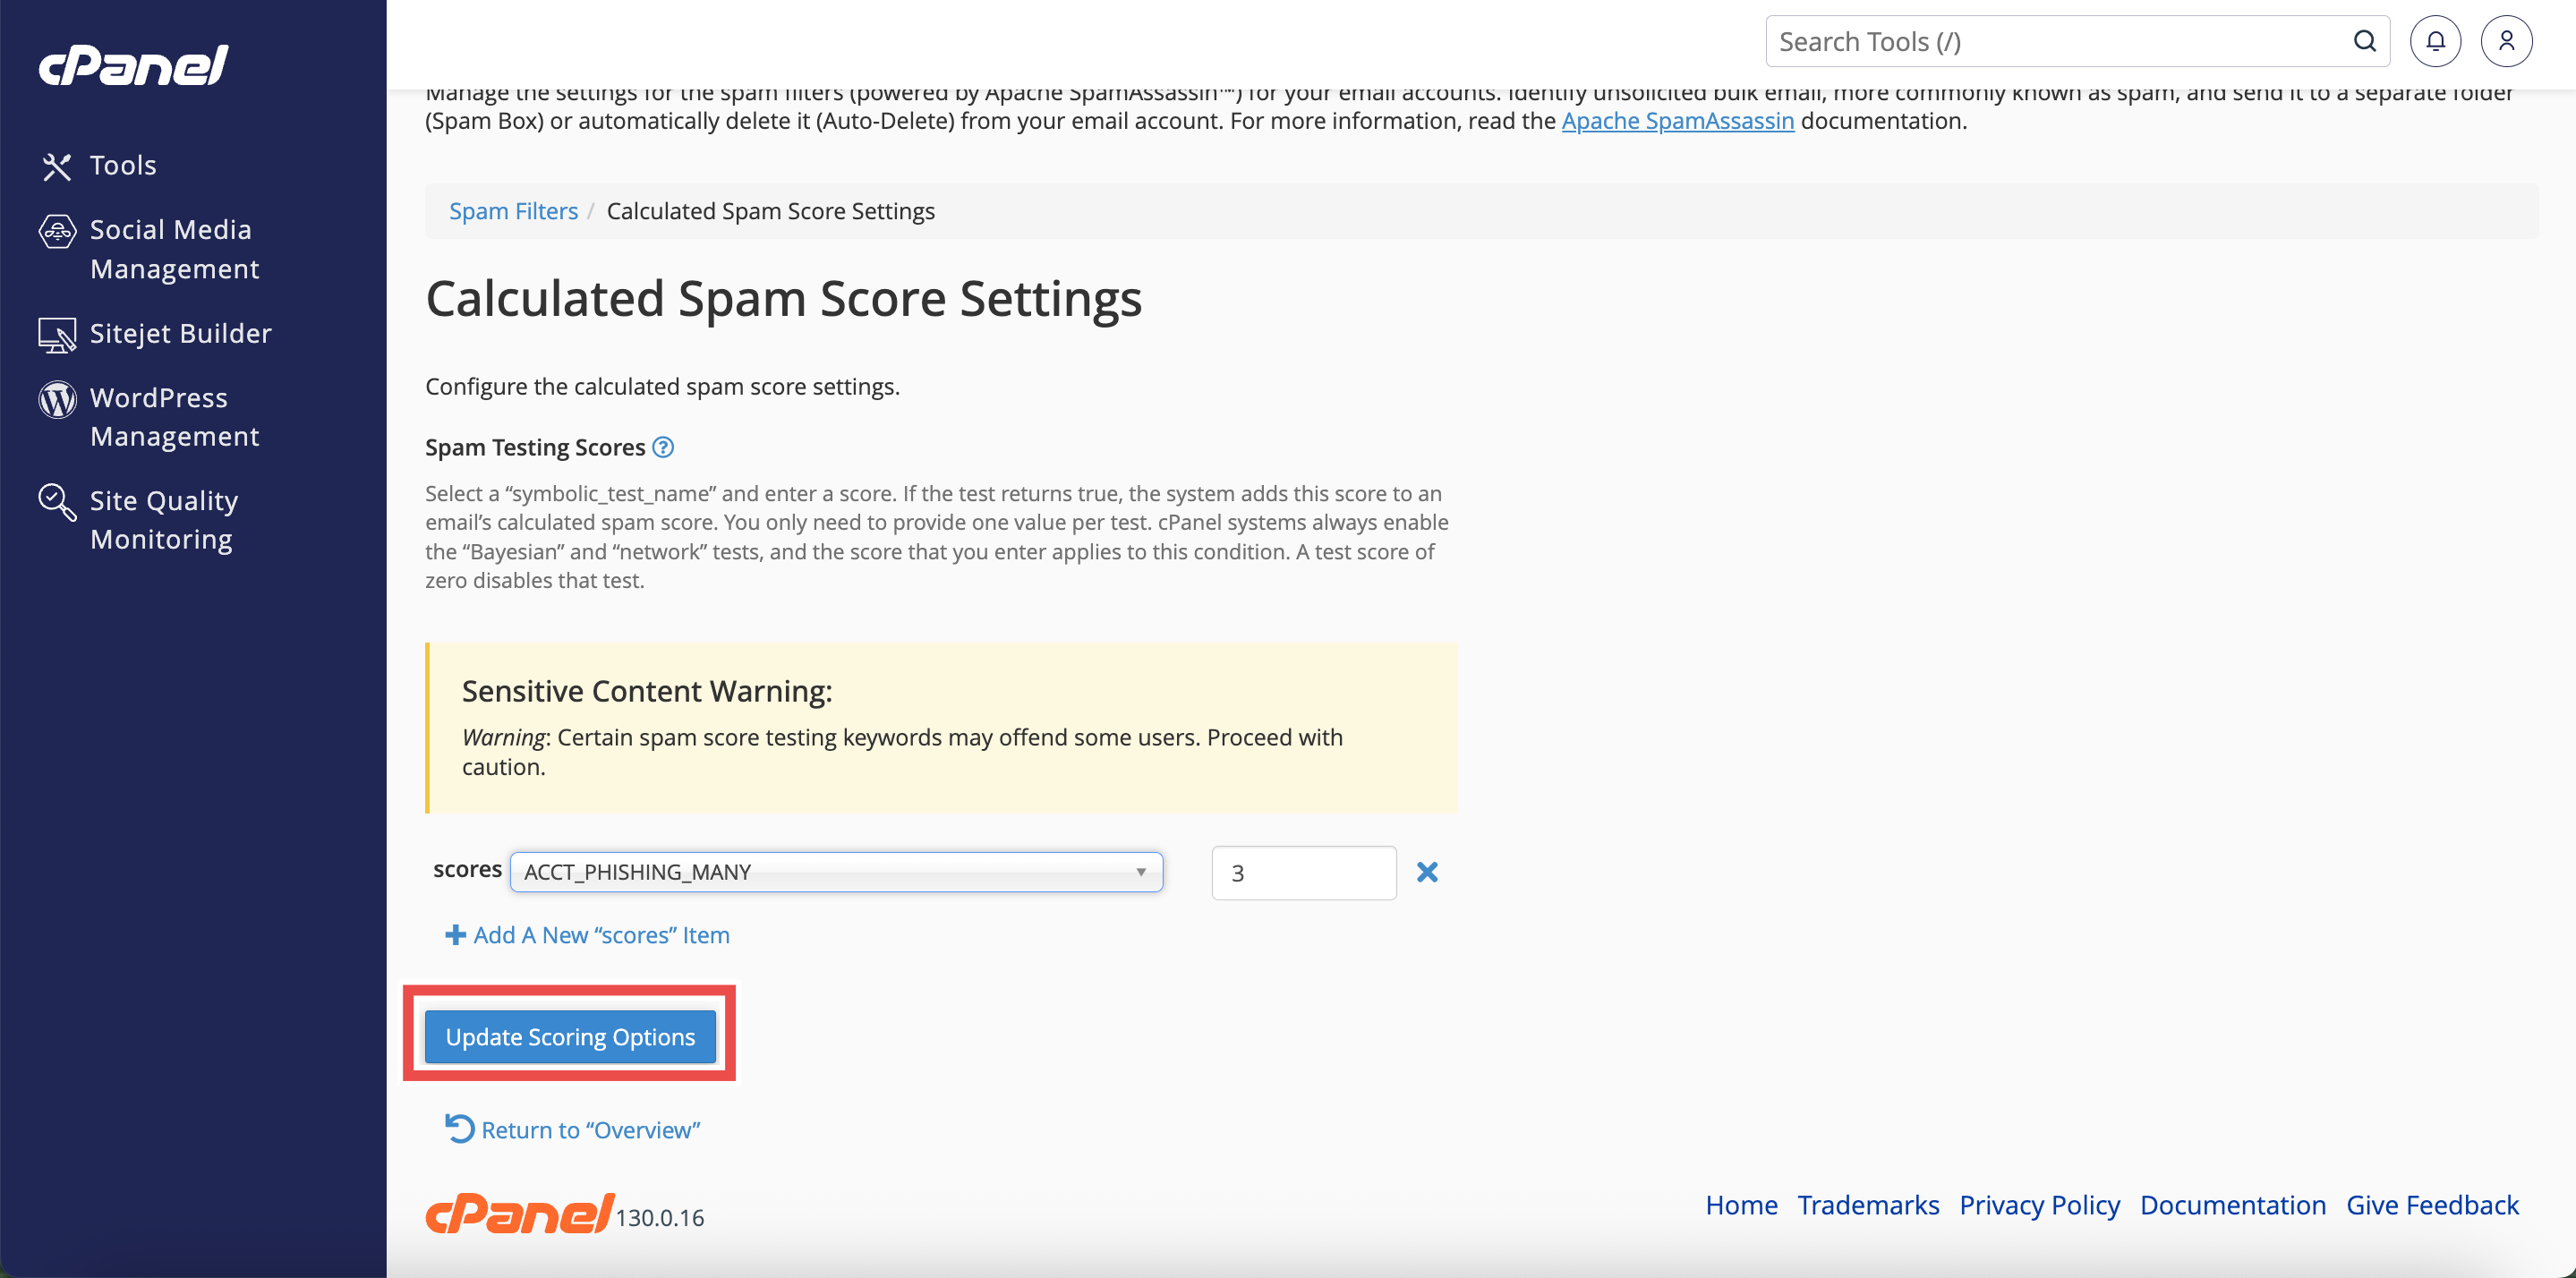This screenshot has width=2576, height=1278.
Task: Remove the ACCT_PHISHING_MANY score row
Action: click(1427, 872)
